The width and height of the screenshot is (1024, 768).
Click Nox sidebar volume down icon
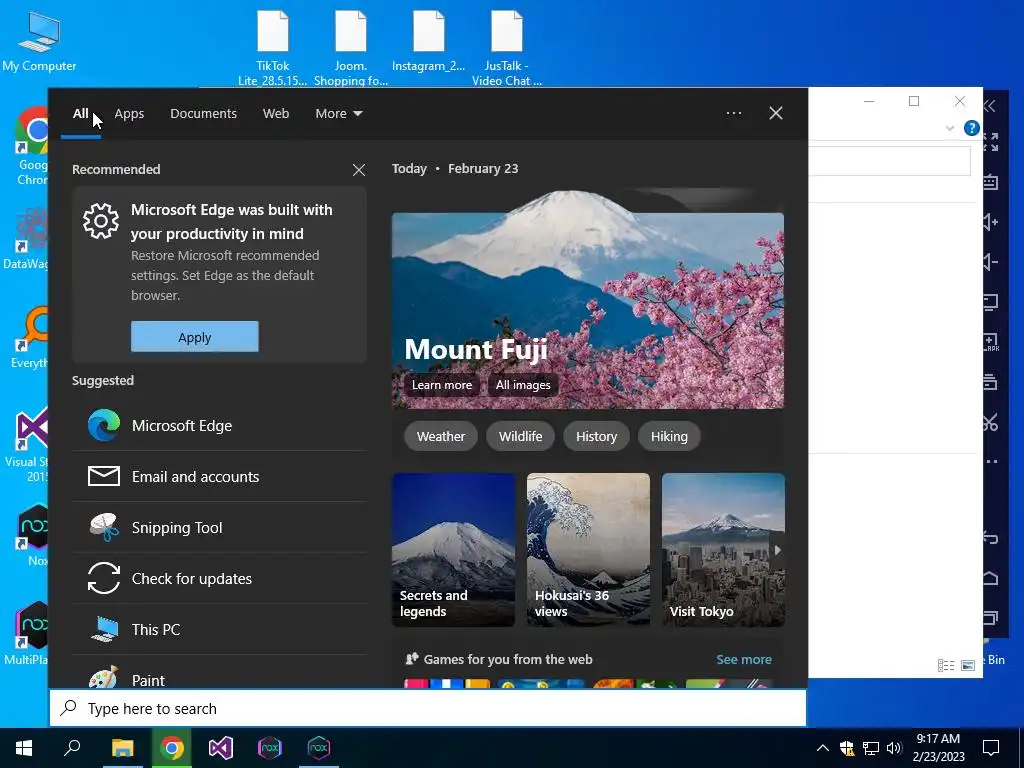point(990,263)
